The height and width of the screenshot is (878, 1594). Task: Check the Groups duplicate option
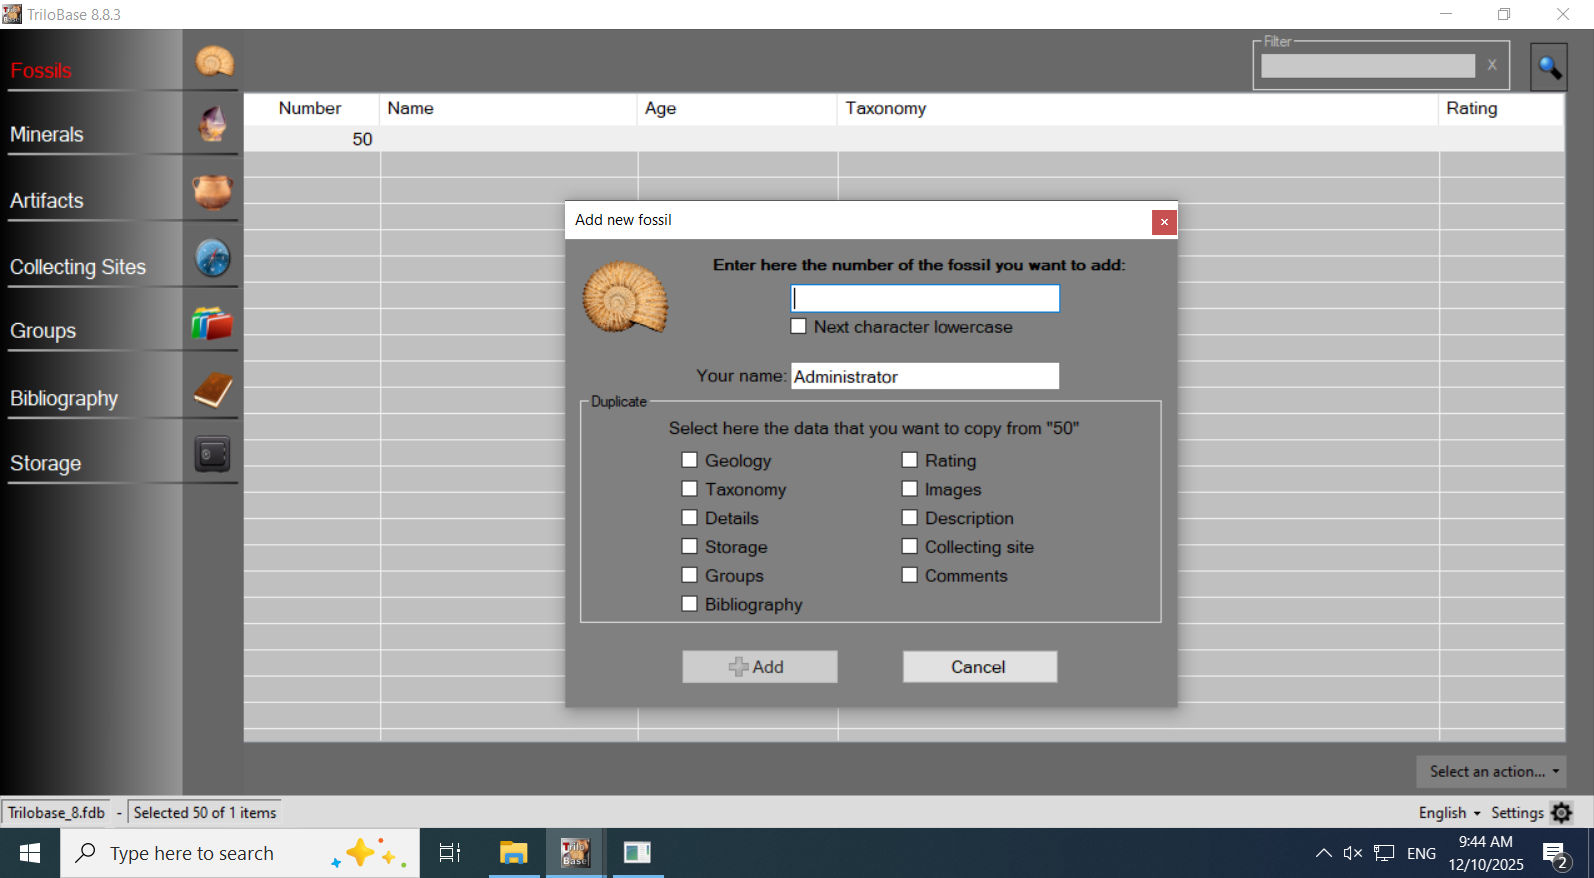(689, 576)
